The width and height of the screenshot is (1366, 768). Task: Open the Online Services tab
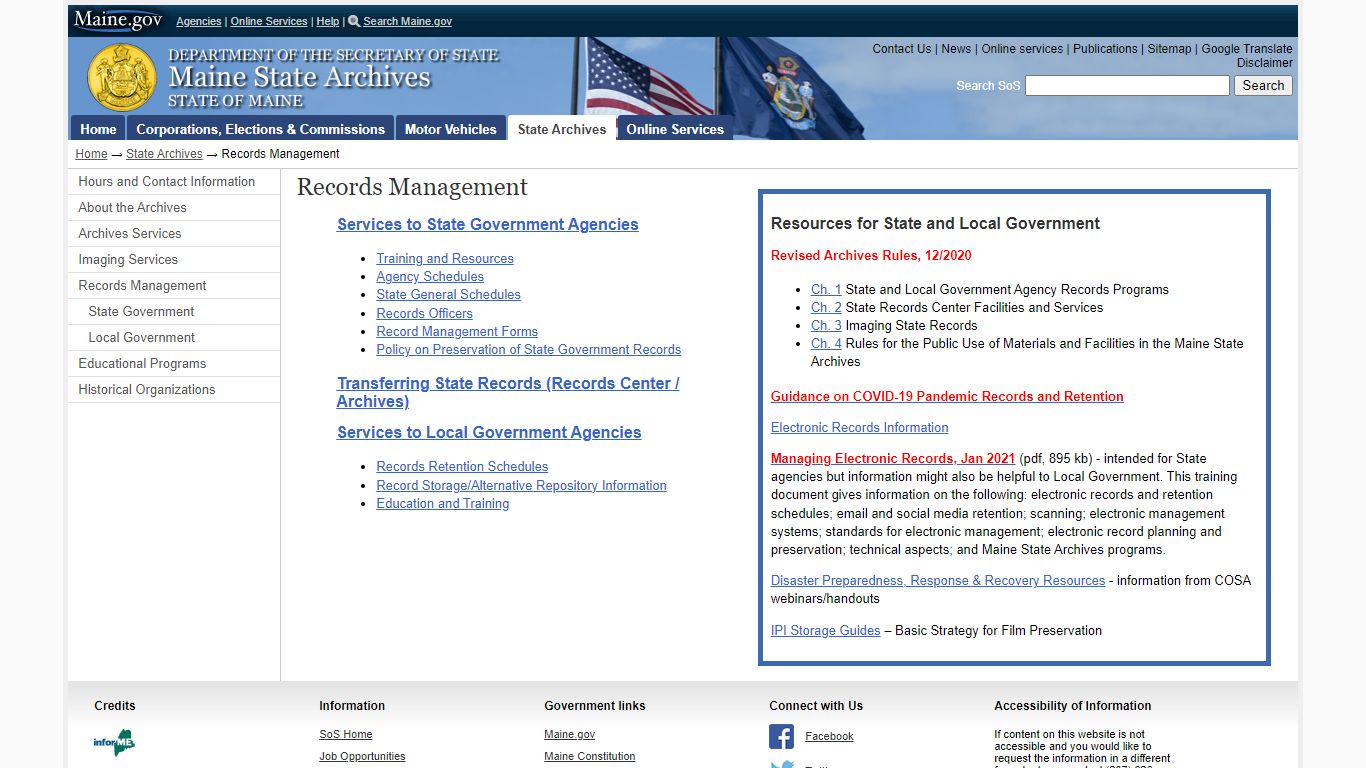675,129
